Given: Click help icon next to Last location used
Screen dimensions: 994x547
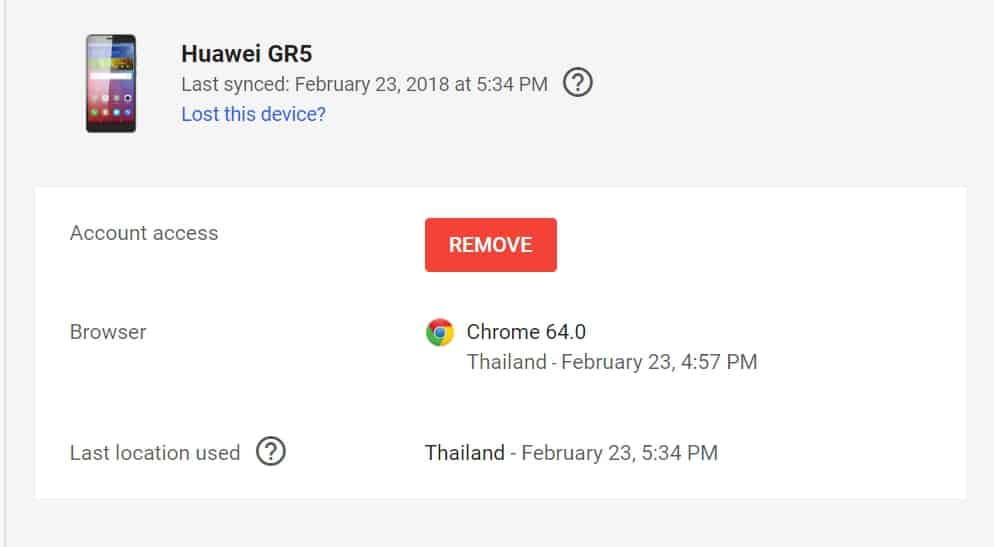Looking at the screenshot, I should (271, 452).
